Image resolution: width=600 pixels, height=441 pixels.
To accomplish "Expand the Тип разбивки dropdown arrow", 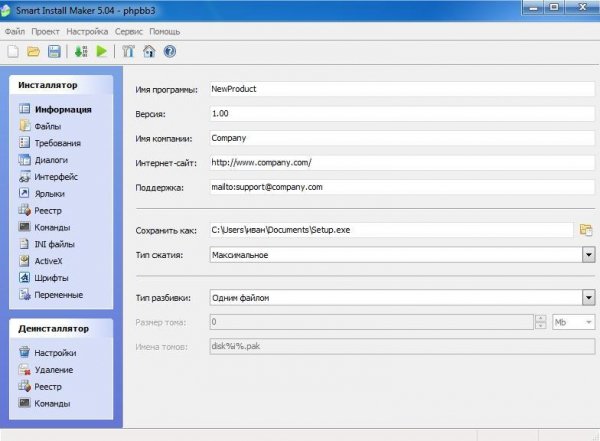I will [x=589, y=297].
